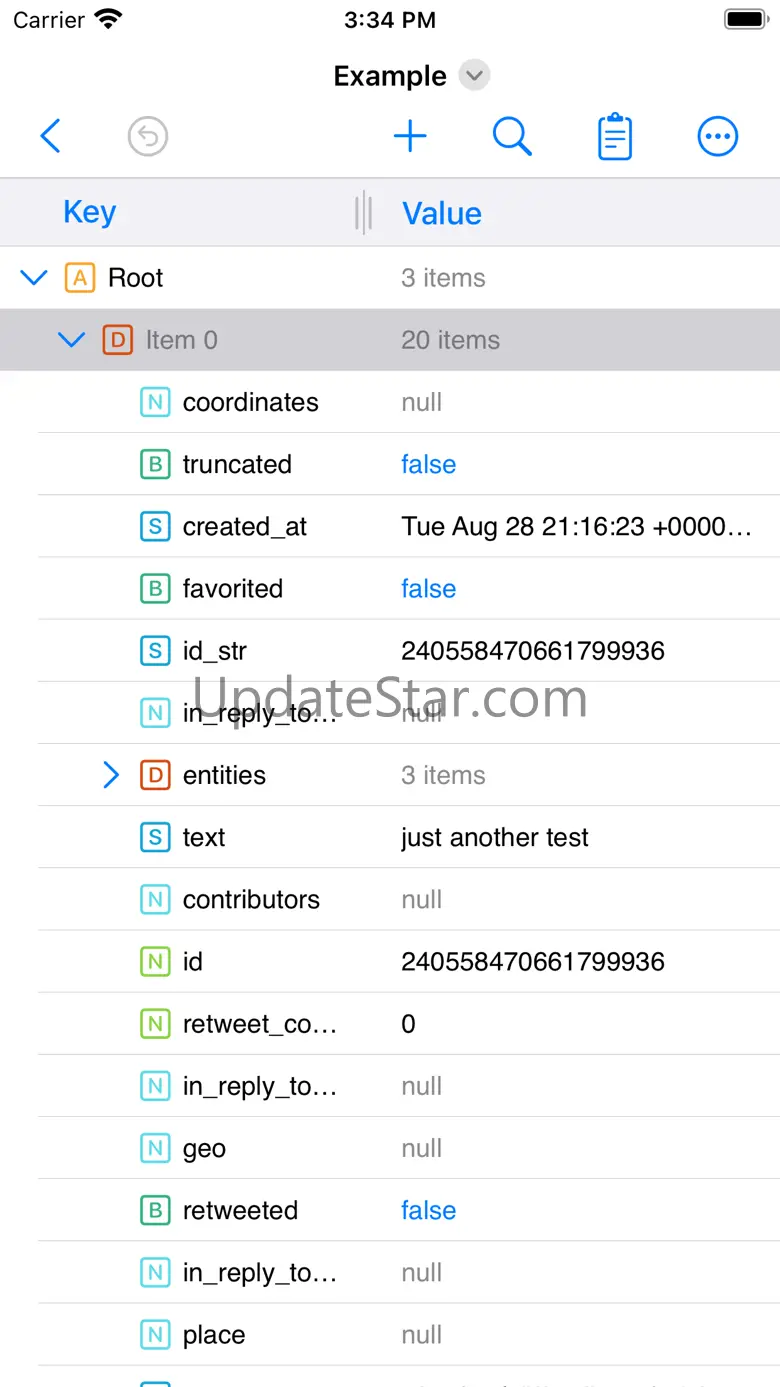Expand the entities dictionary chevron
The width and height of the screenshot is (780, 1387).
[x=111, y=775]
